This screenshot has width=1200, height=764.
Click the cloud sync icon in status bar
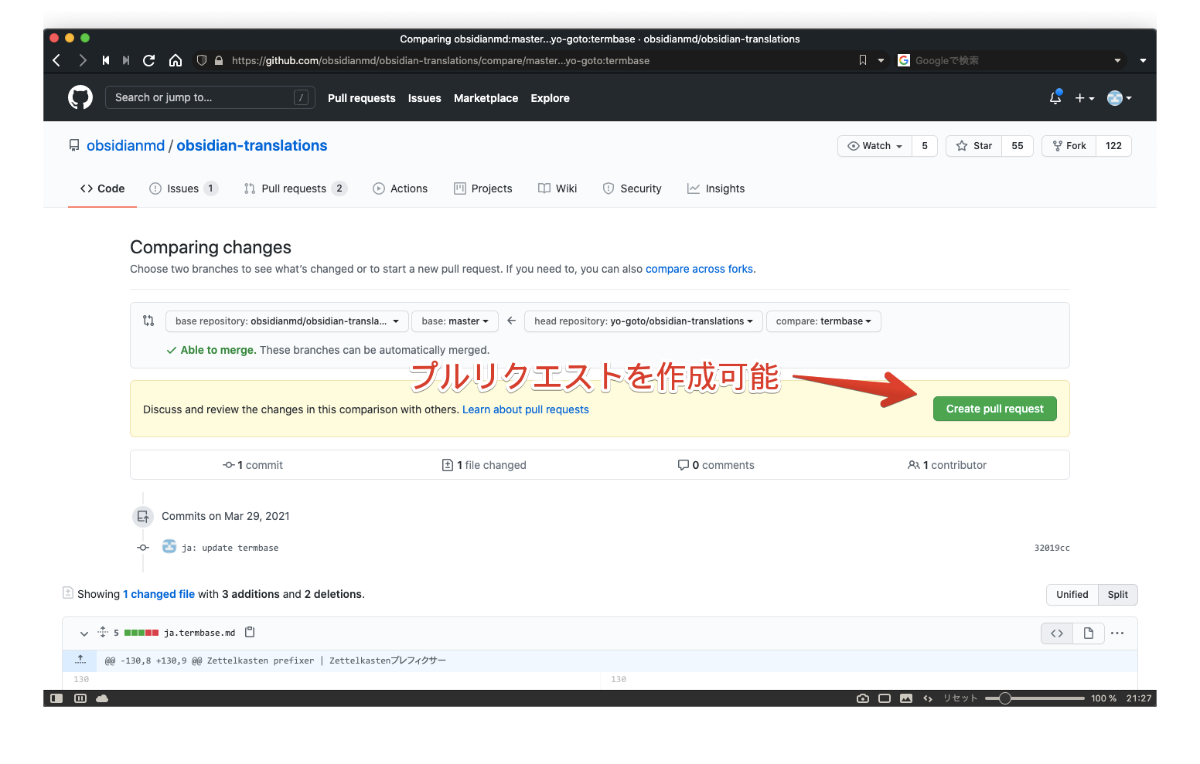click(x=102, y=698)
